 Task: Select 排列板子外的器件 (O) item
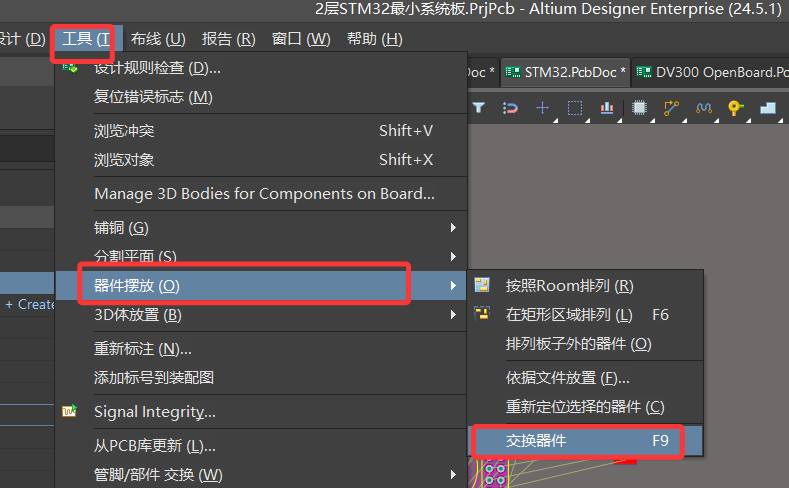coord(585,344)
